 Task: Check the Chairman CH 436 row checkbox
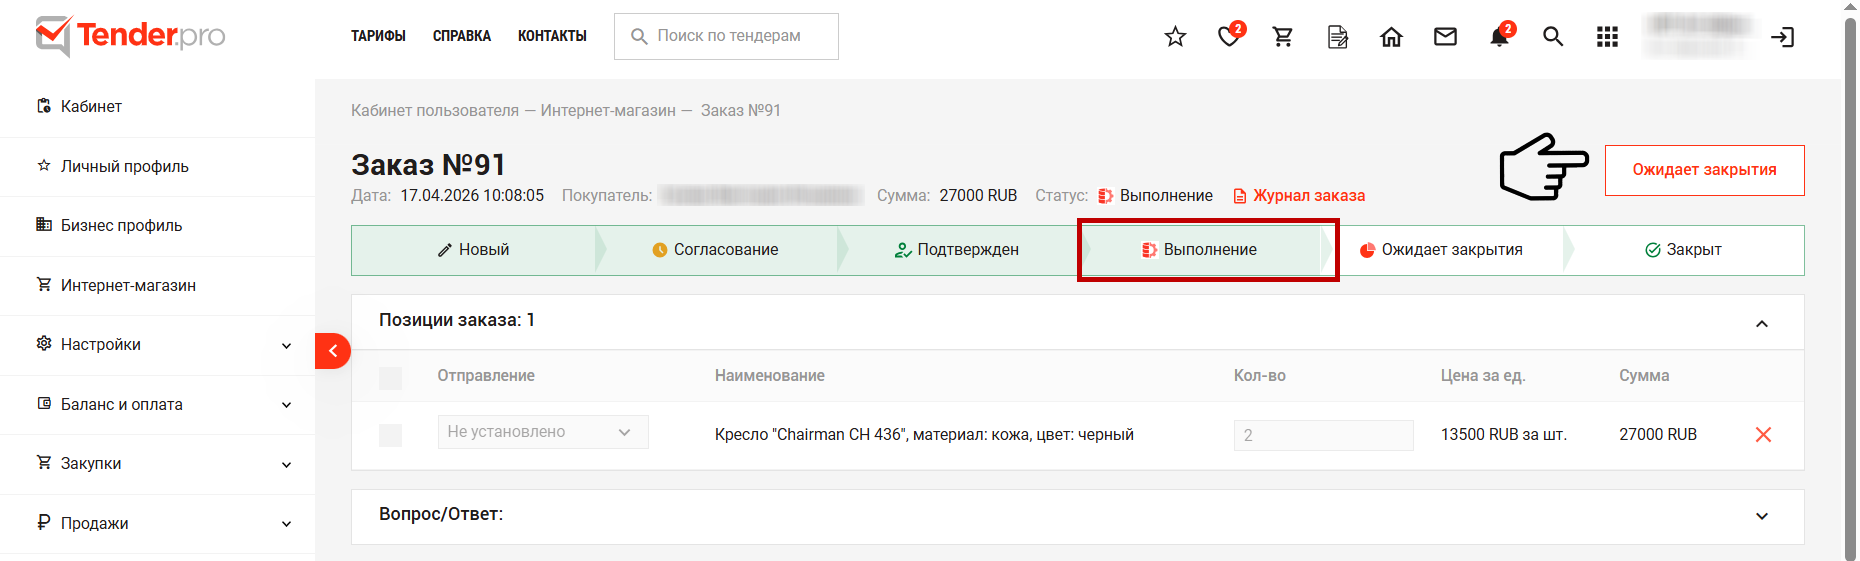tap(390, 435)
